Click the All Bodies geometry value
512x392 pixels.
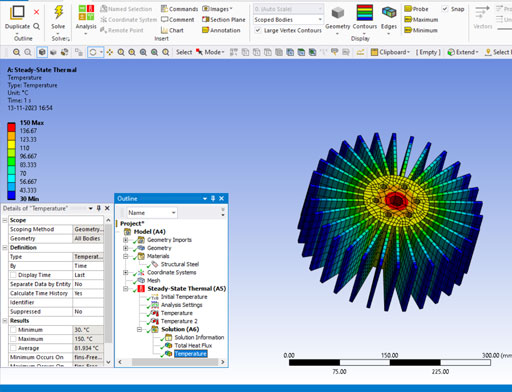[x=88, y=239]
